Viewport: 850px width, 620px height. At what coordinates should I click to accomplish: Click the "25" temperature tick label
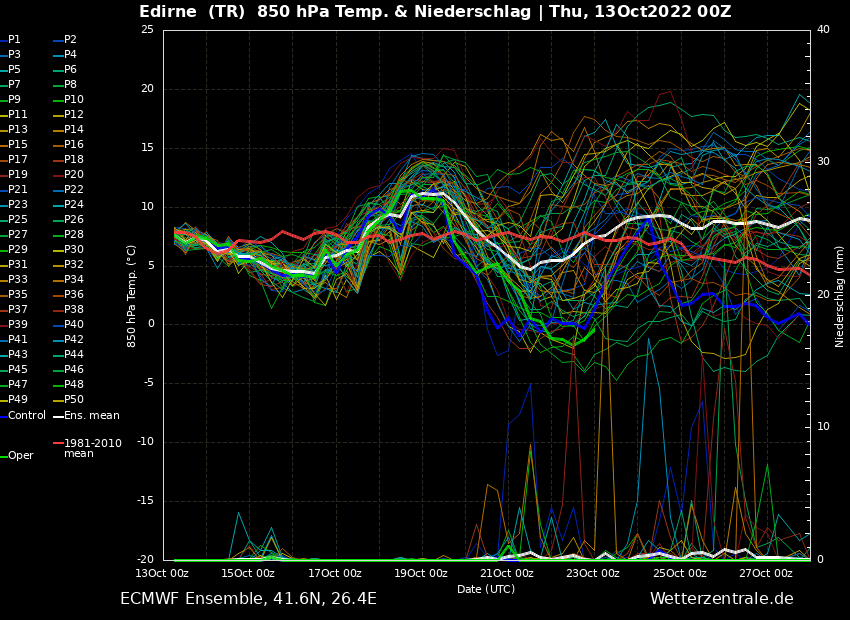(x=147, y=29)
